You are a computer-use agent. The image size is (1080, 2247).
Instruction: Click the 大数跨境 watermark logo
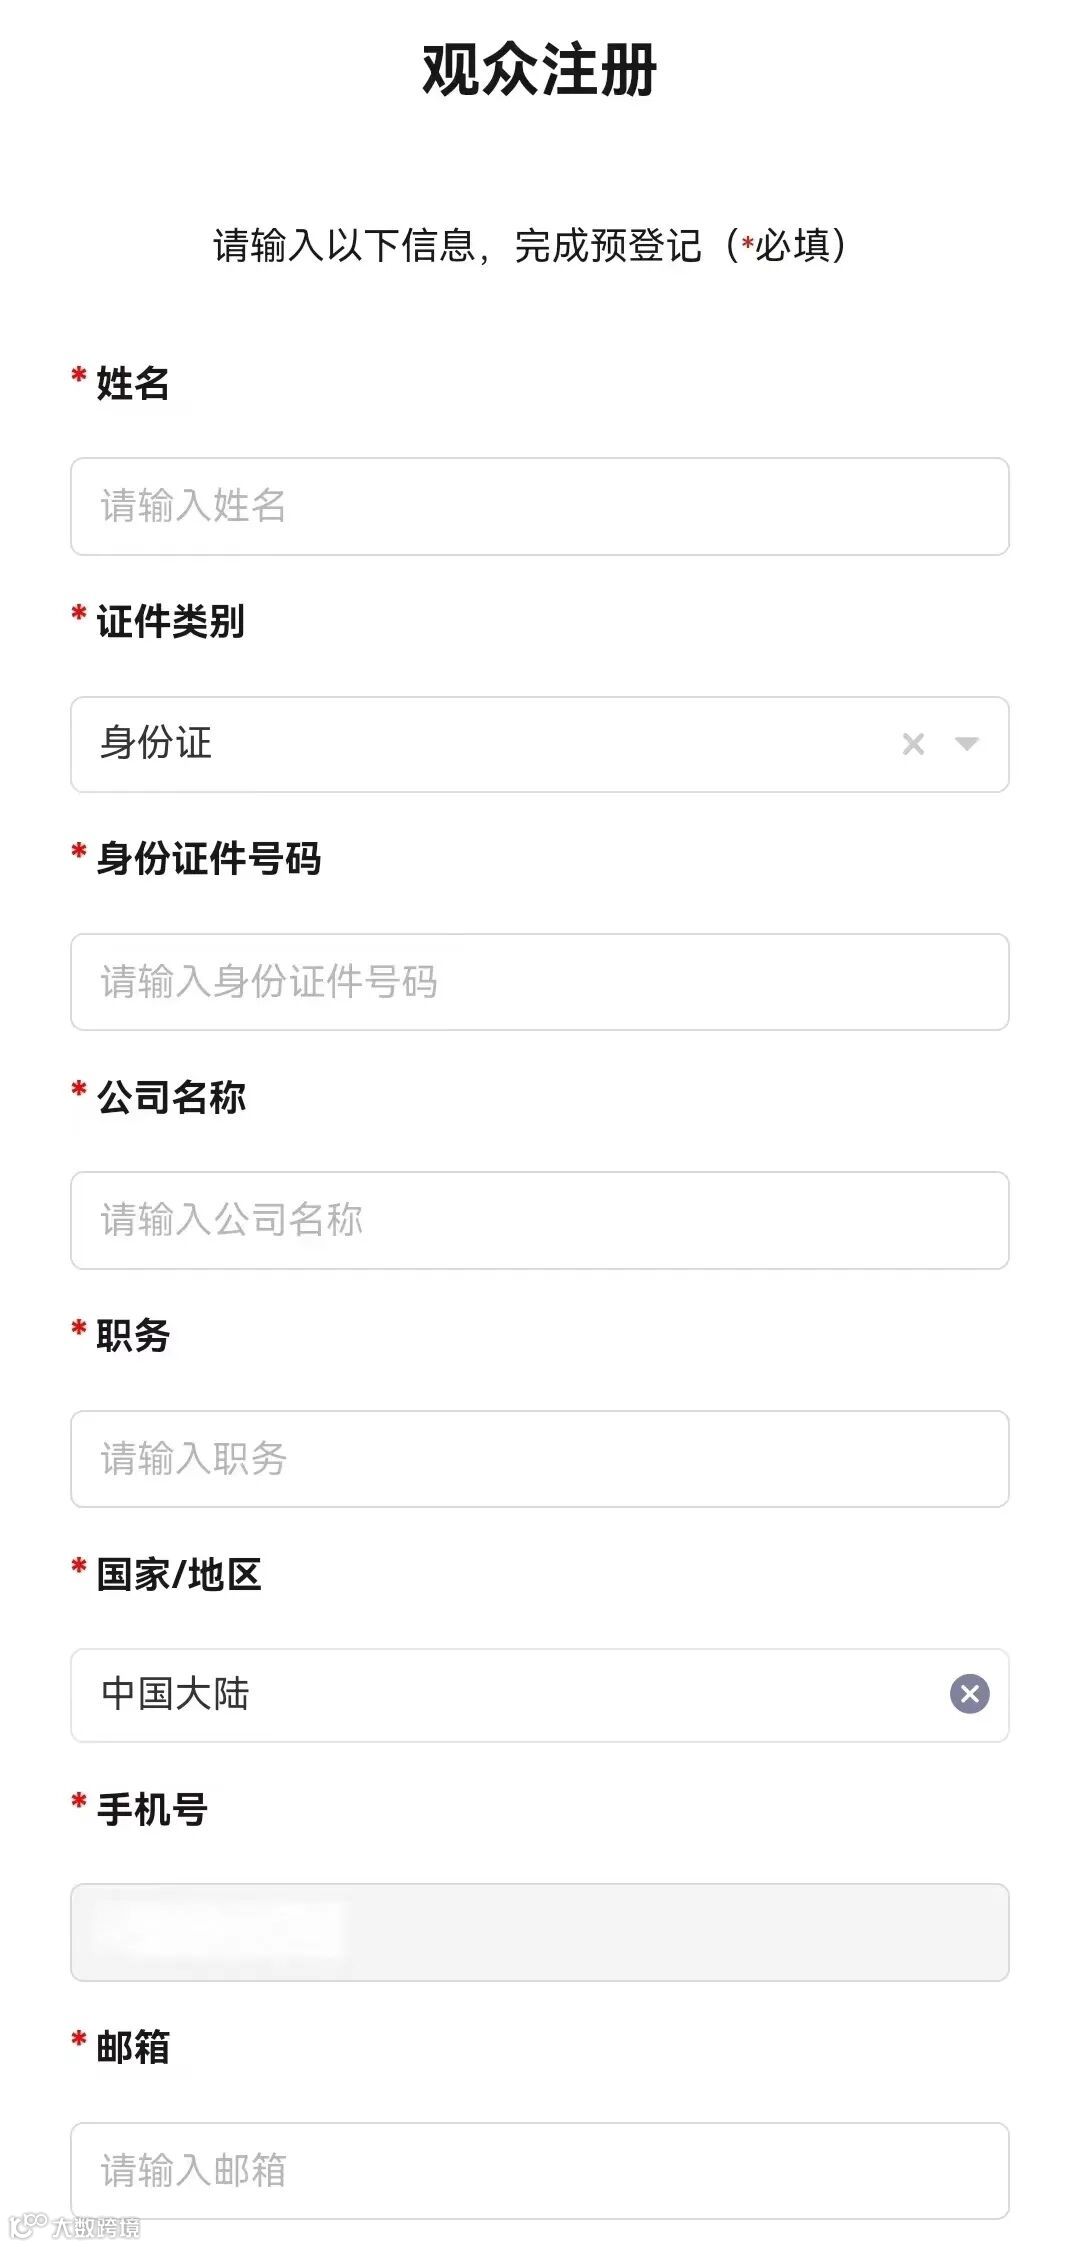75,2226
